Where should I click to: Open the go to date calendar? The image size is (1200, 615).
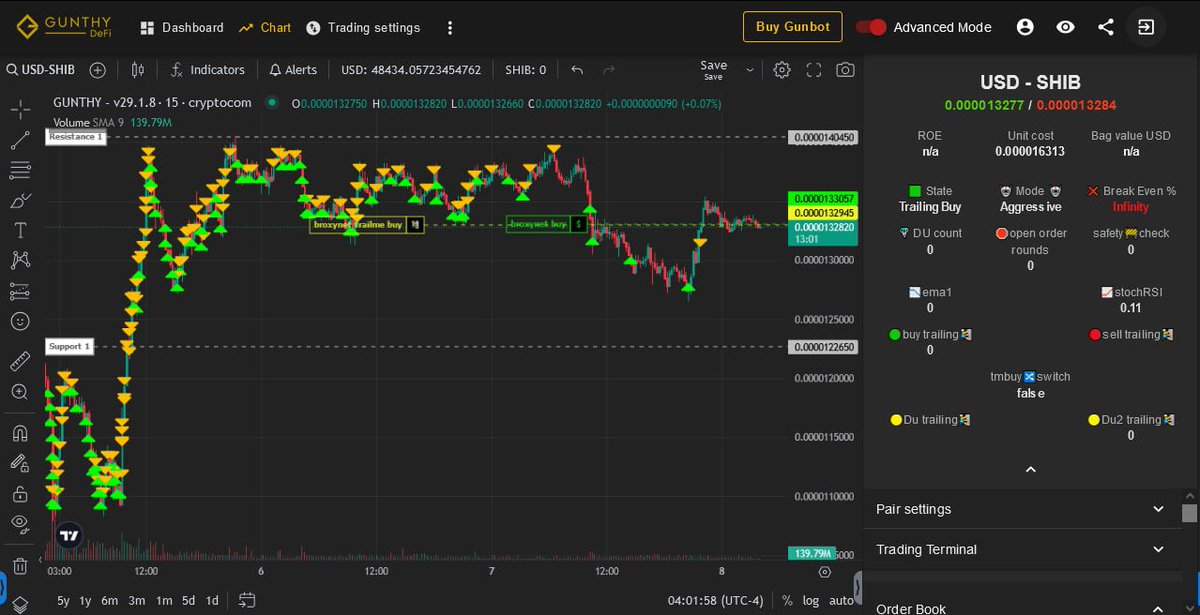[248, 601]
